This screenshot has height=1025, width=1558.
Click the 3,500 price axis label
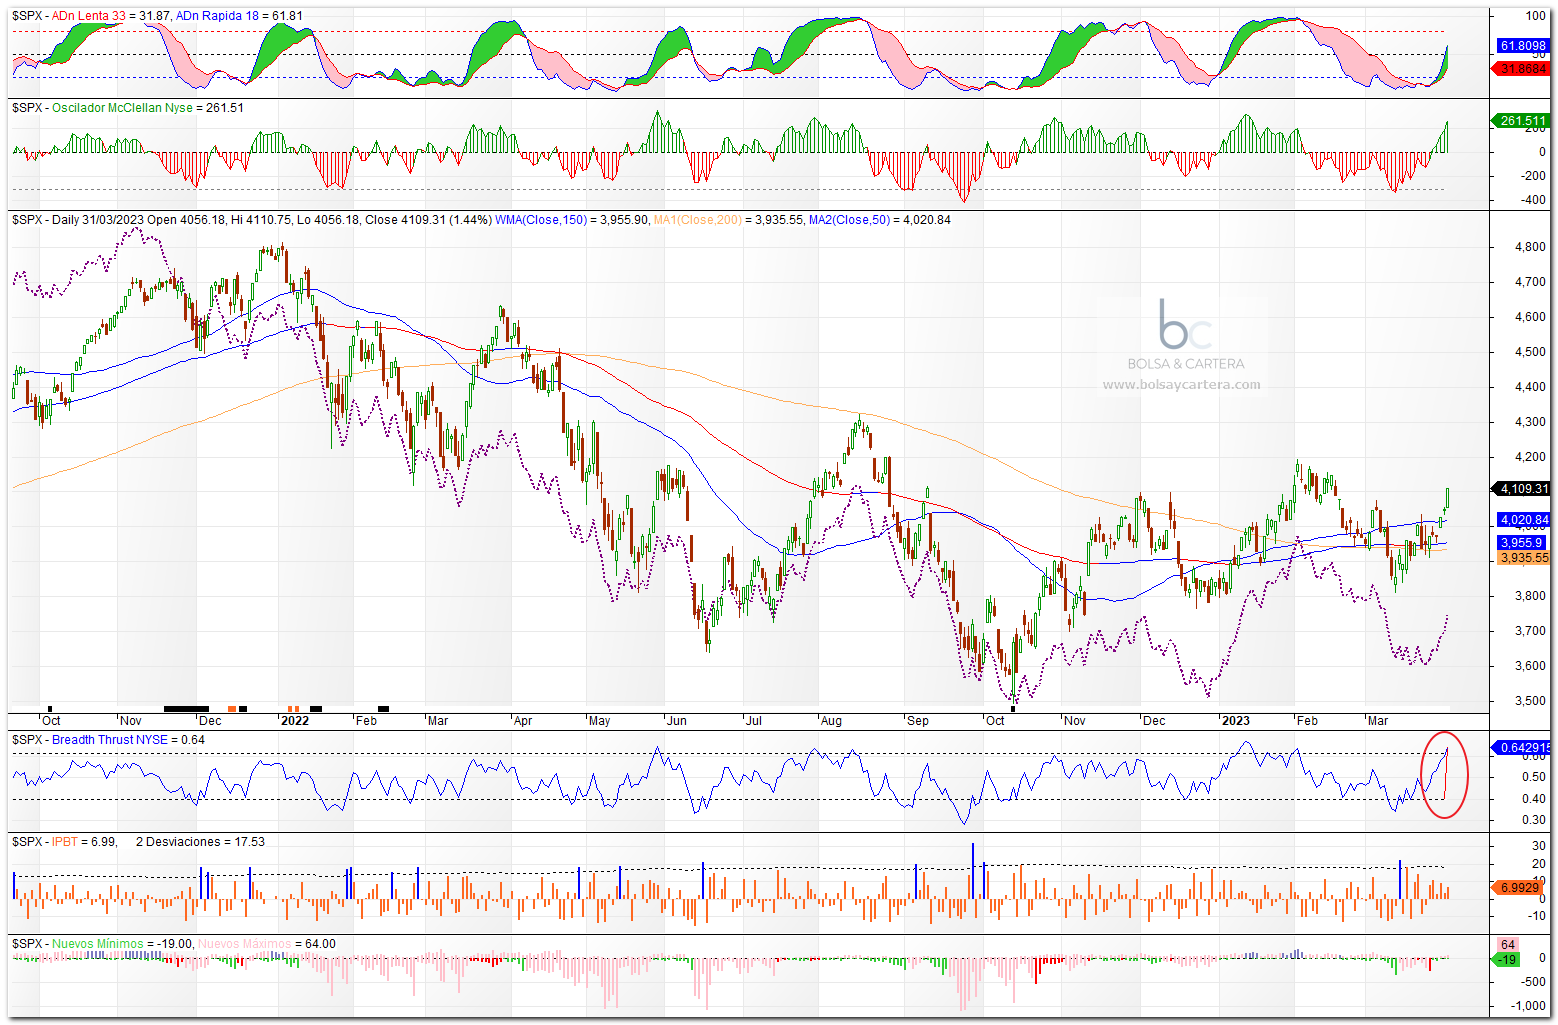(x=1530, y=701)
